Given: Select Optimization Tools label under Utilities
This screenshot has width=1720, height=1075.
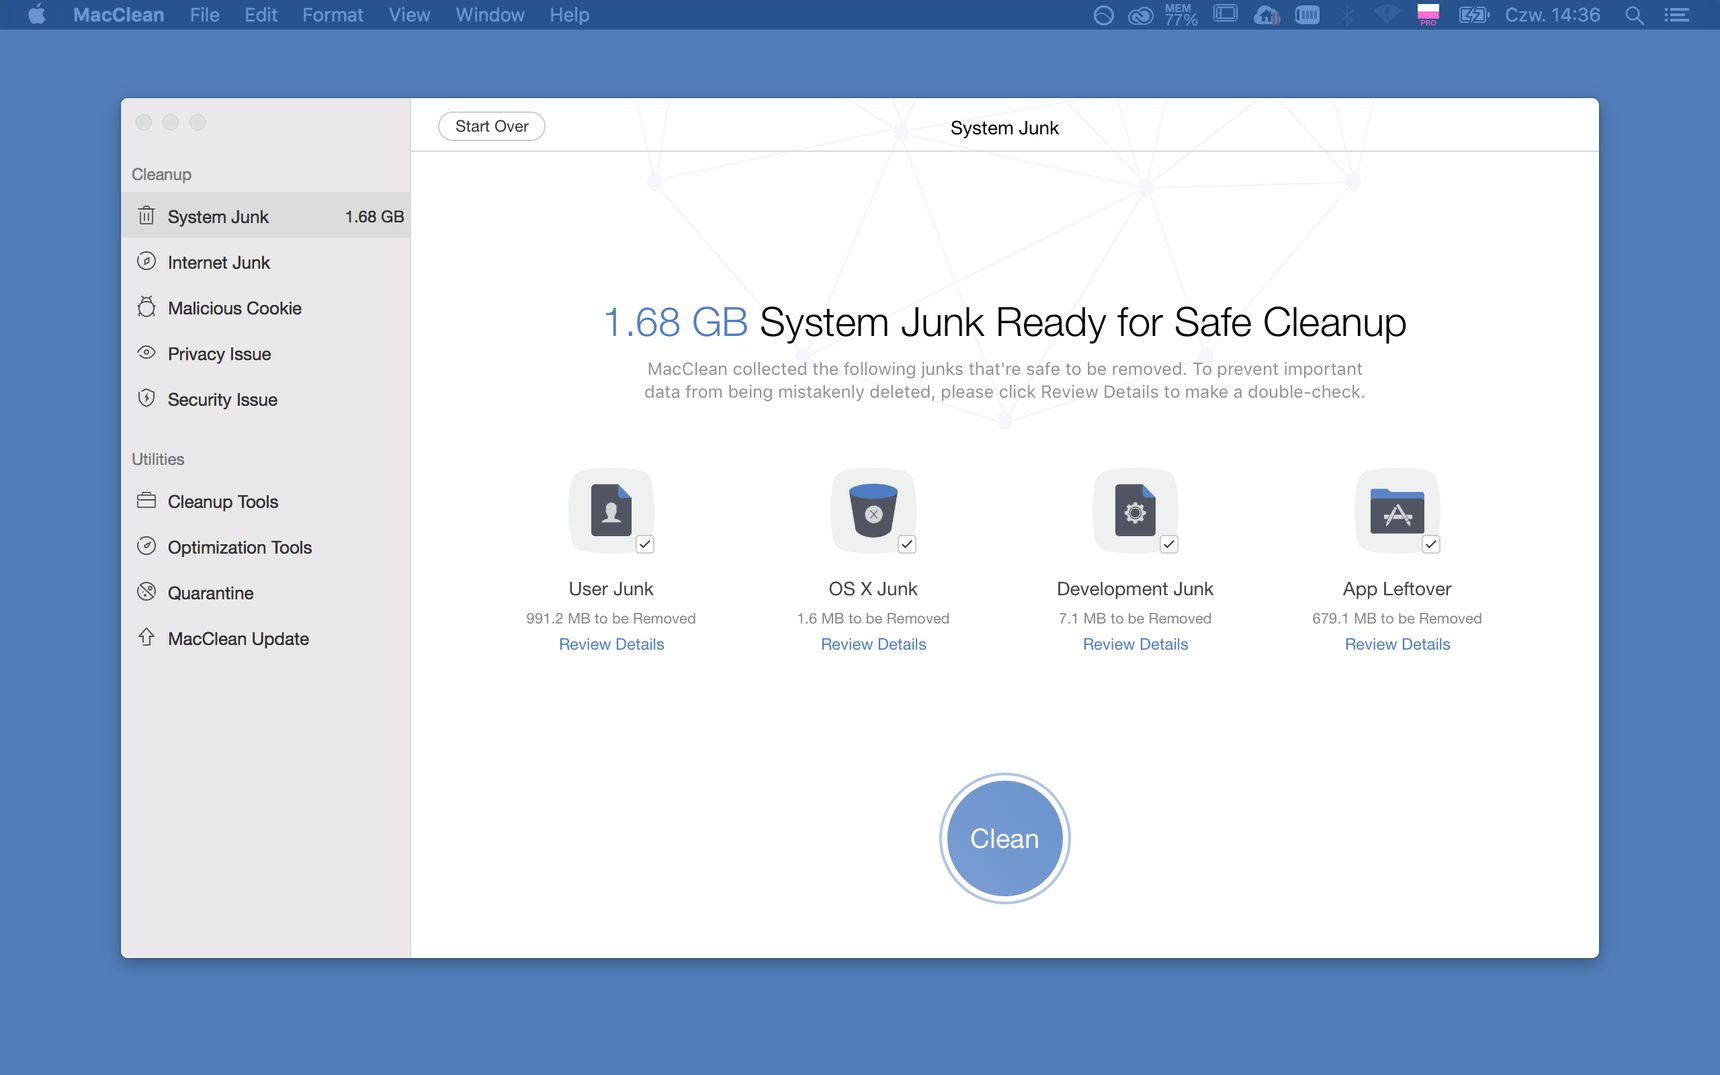Looking at the screenshot, I should click(240, 547).
